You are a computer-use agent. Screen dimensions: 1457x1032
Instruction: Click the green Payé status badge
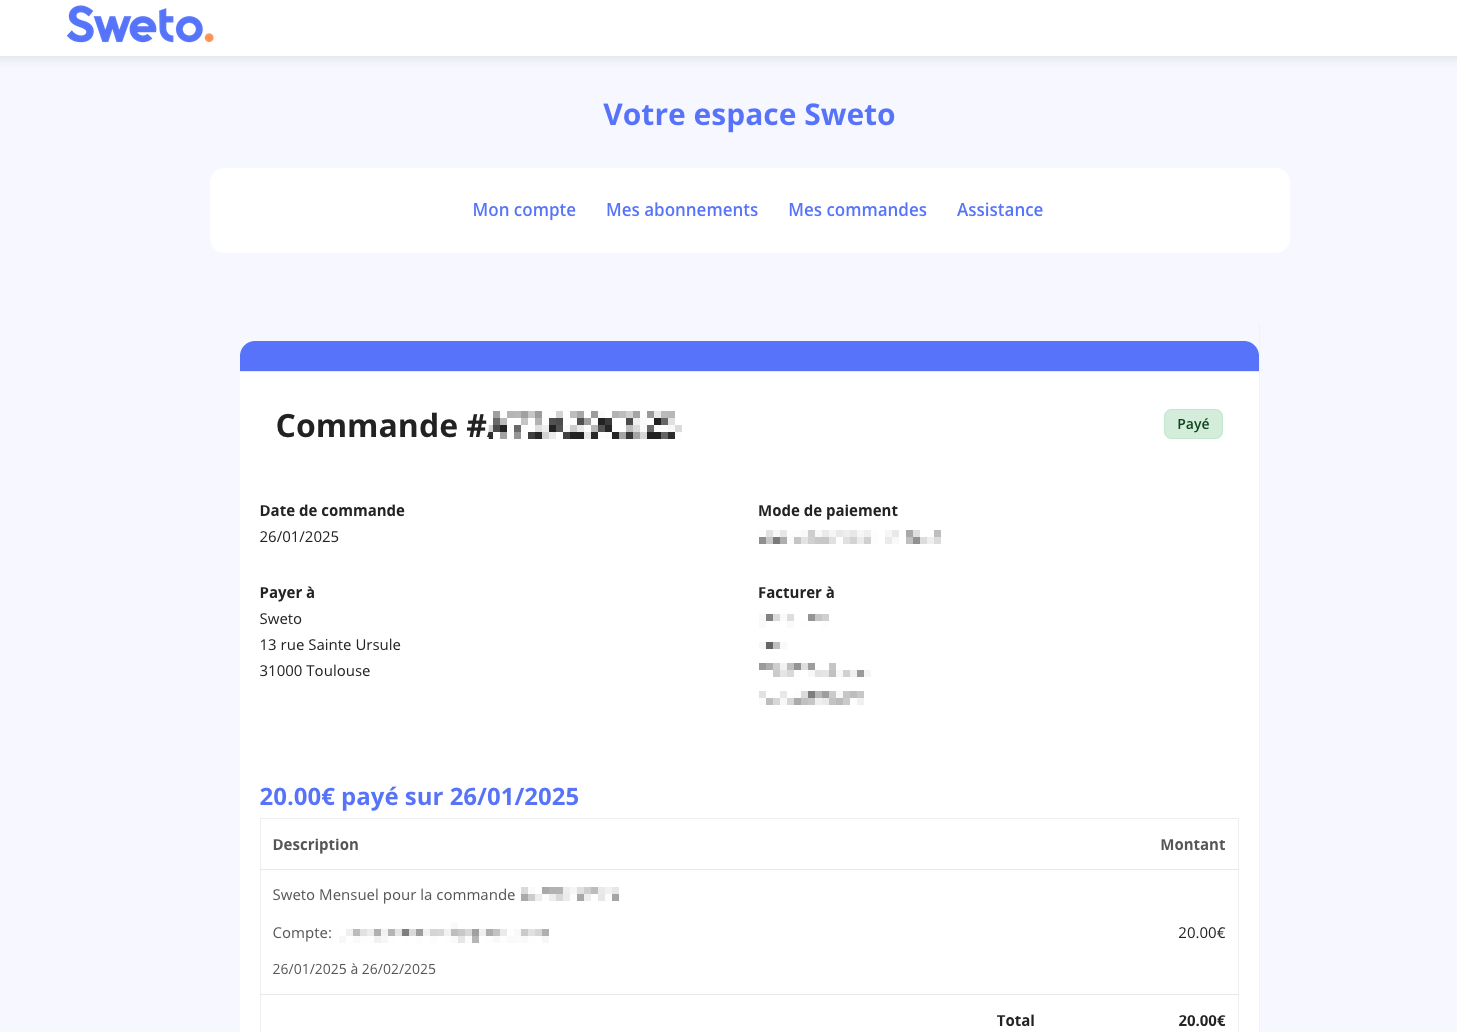click(1192, 424)
